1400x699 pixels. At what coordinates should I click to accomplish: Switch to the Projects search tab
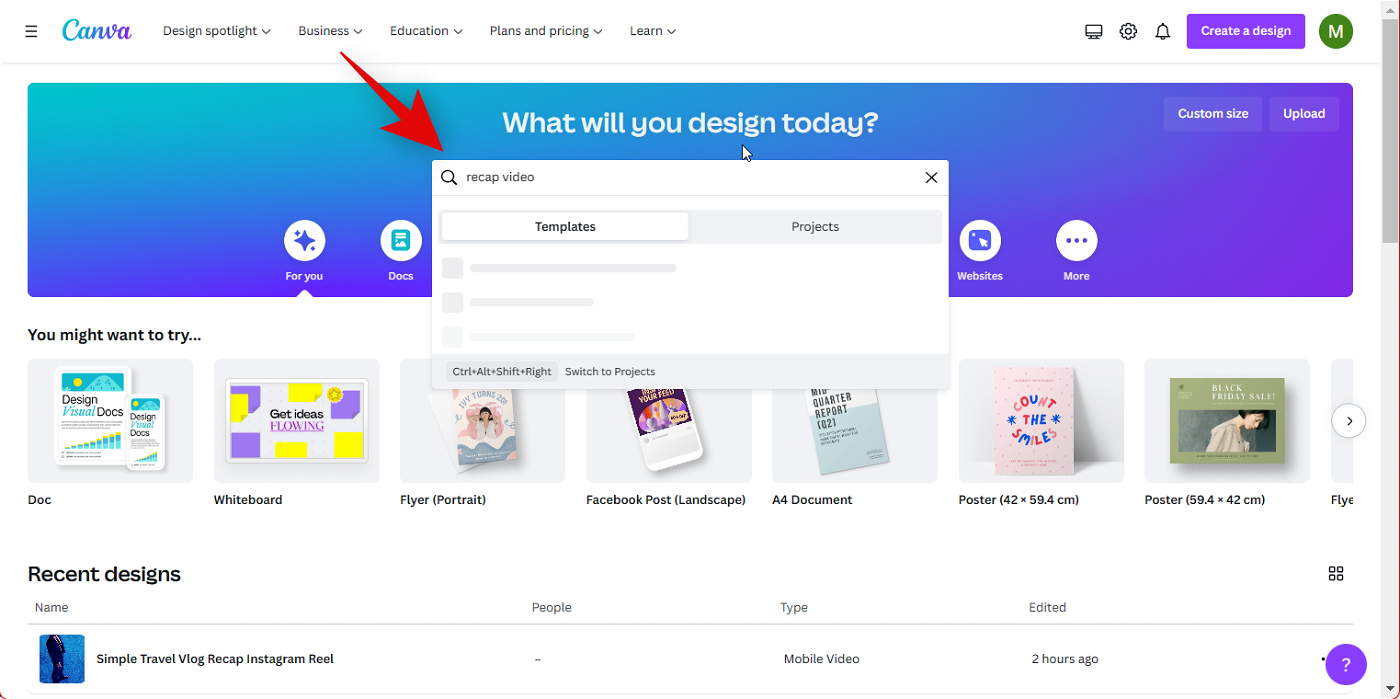click(x=815, y=227)
